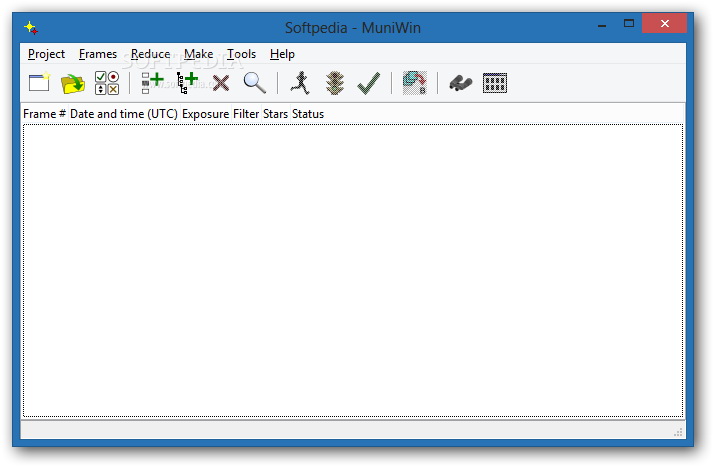The image size is (714, 467).
Task: Open frame preview with the magnifying glass icon
Action: [x=255, y=83]
